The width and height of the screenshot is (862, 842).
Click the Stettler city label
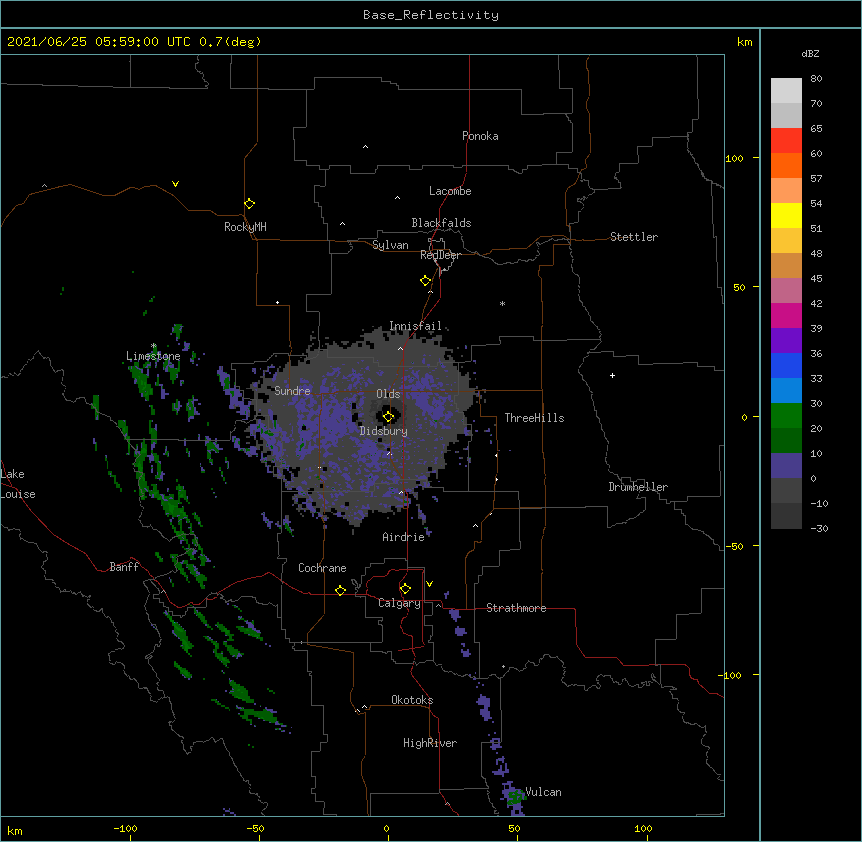[x=633, y=237]
